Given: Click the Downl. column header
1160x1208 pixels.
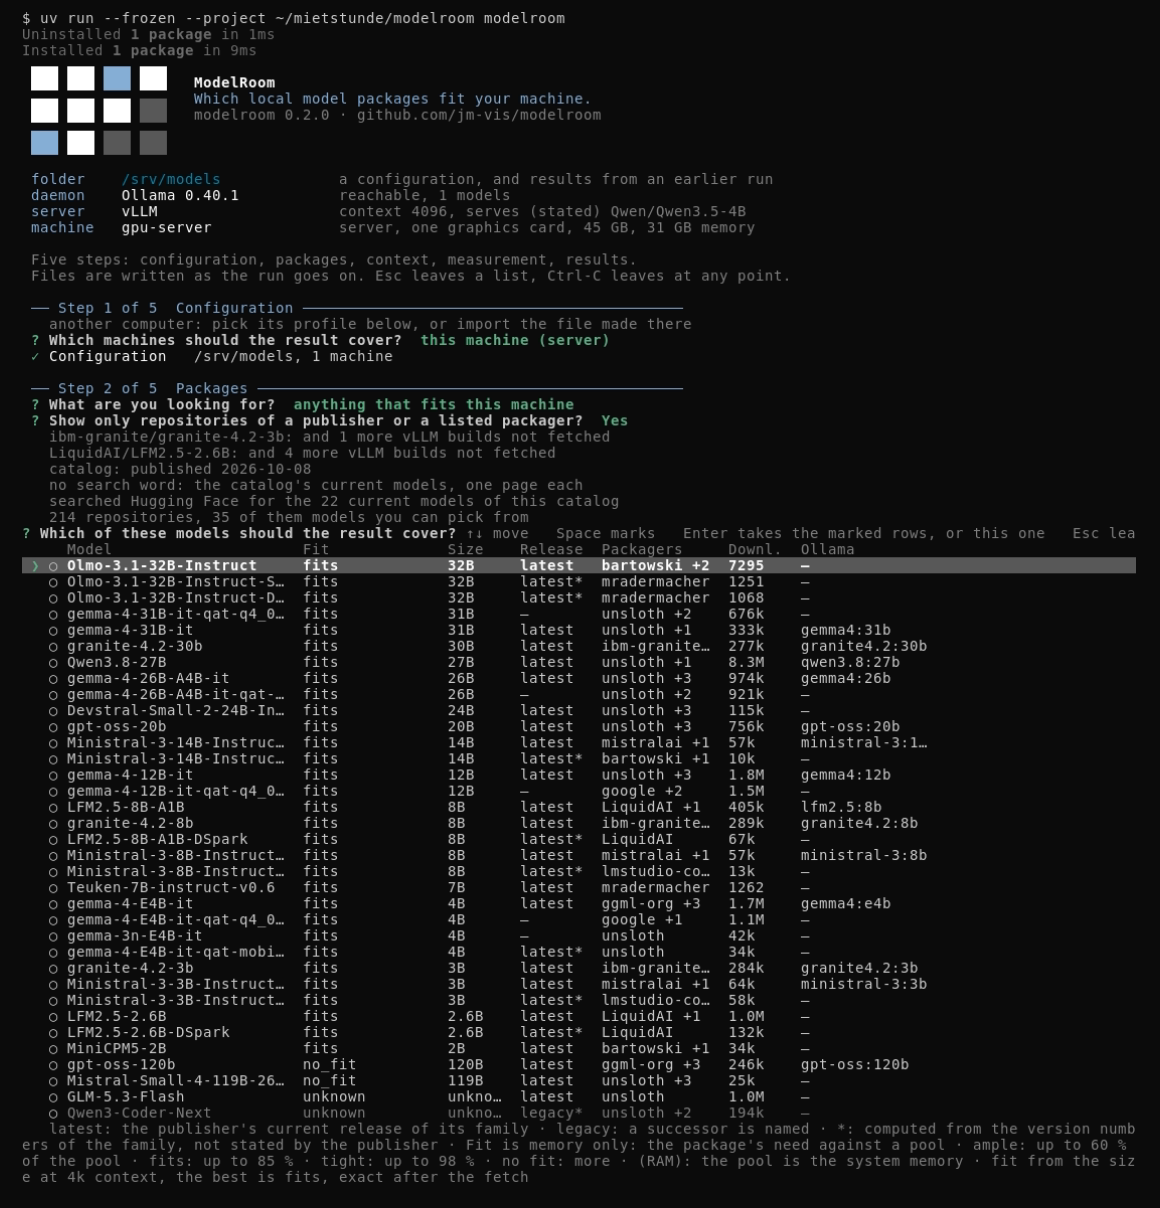Looking at the screenshot, I should click(755, 549).
